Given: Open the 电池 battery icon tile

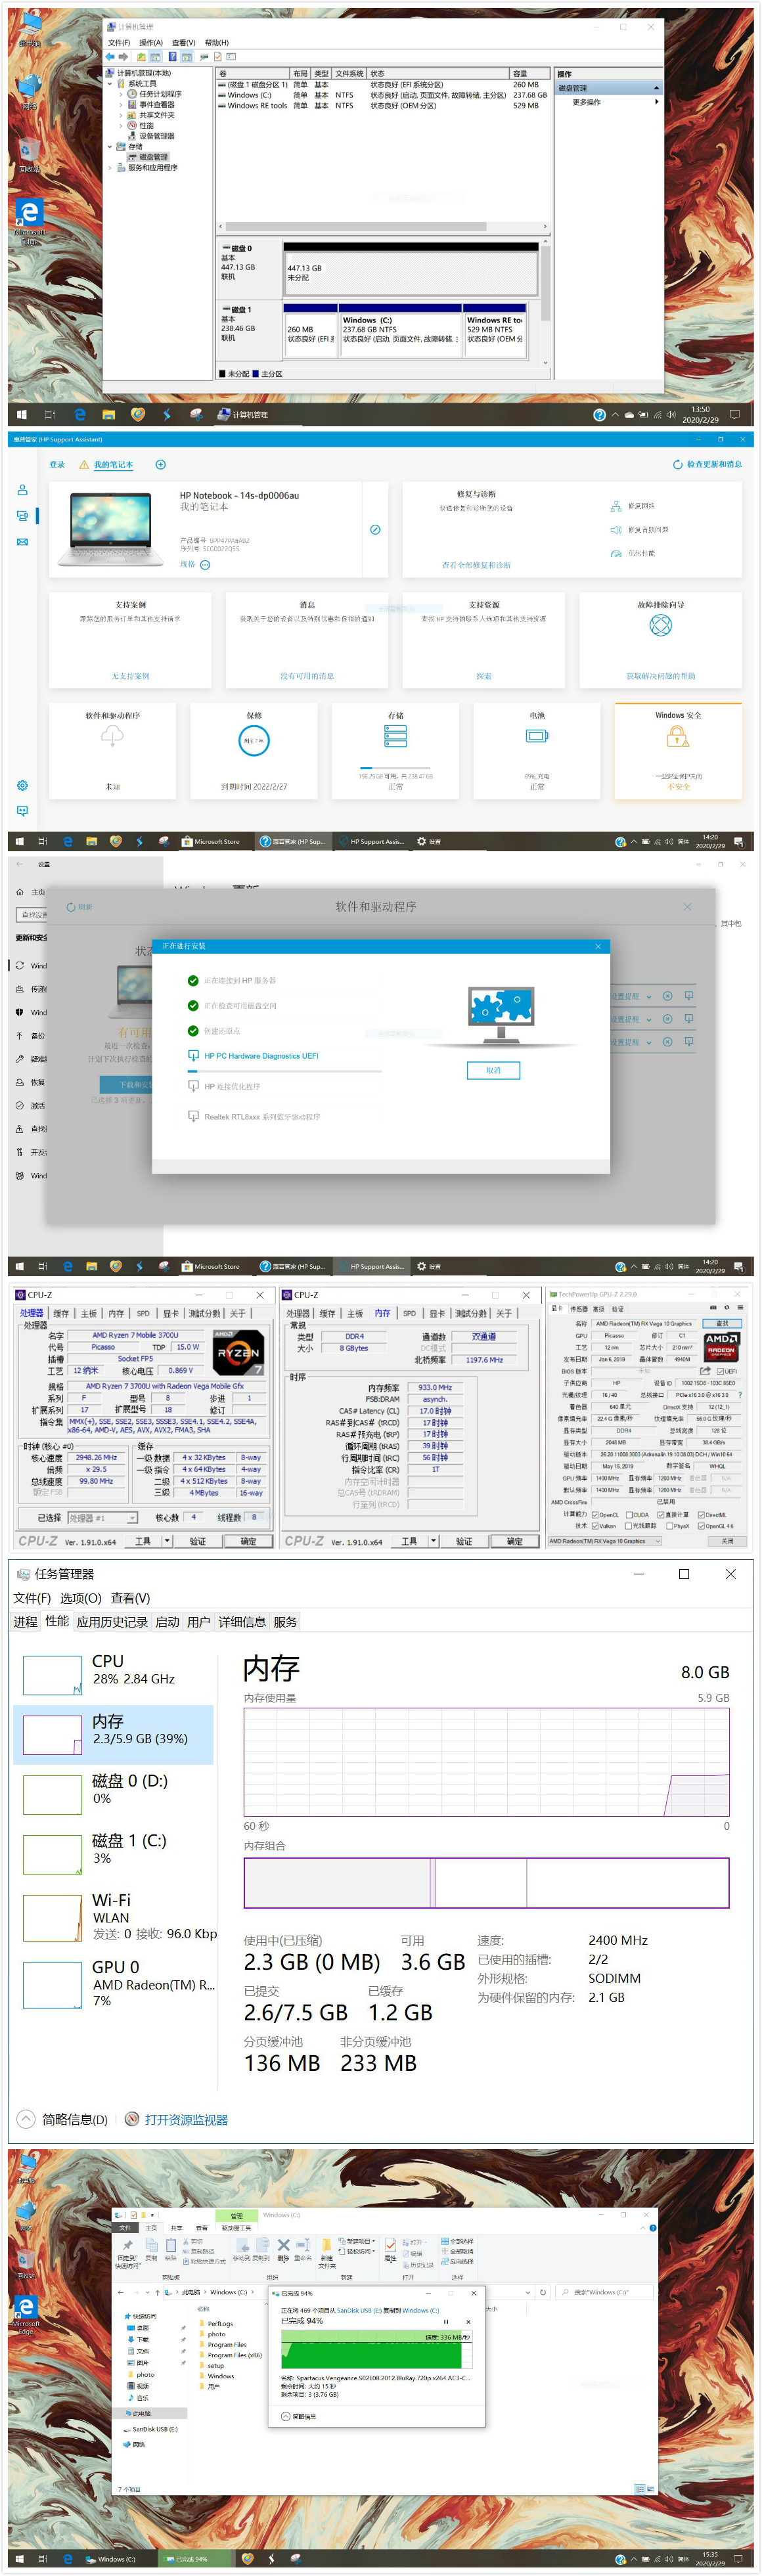Looking at the screenshot, I should click(x=537, y=736).
